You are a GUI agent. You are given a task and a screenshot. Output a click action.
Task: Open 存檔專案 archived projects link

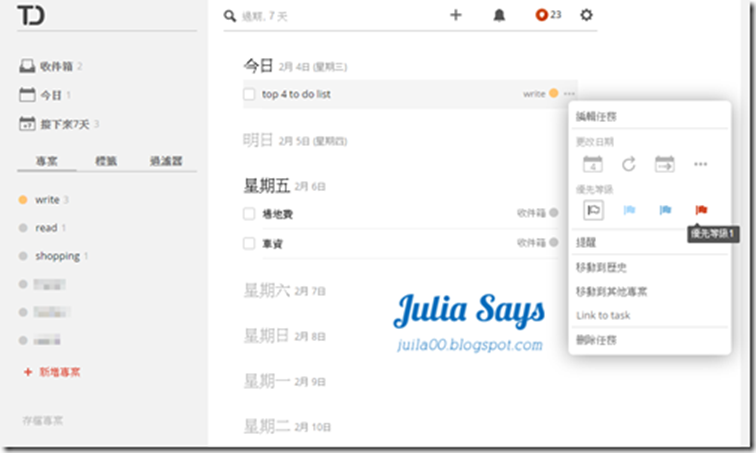coord(42,420)
